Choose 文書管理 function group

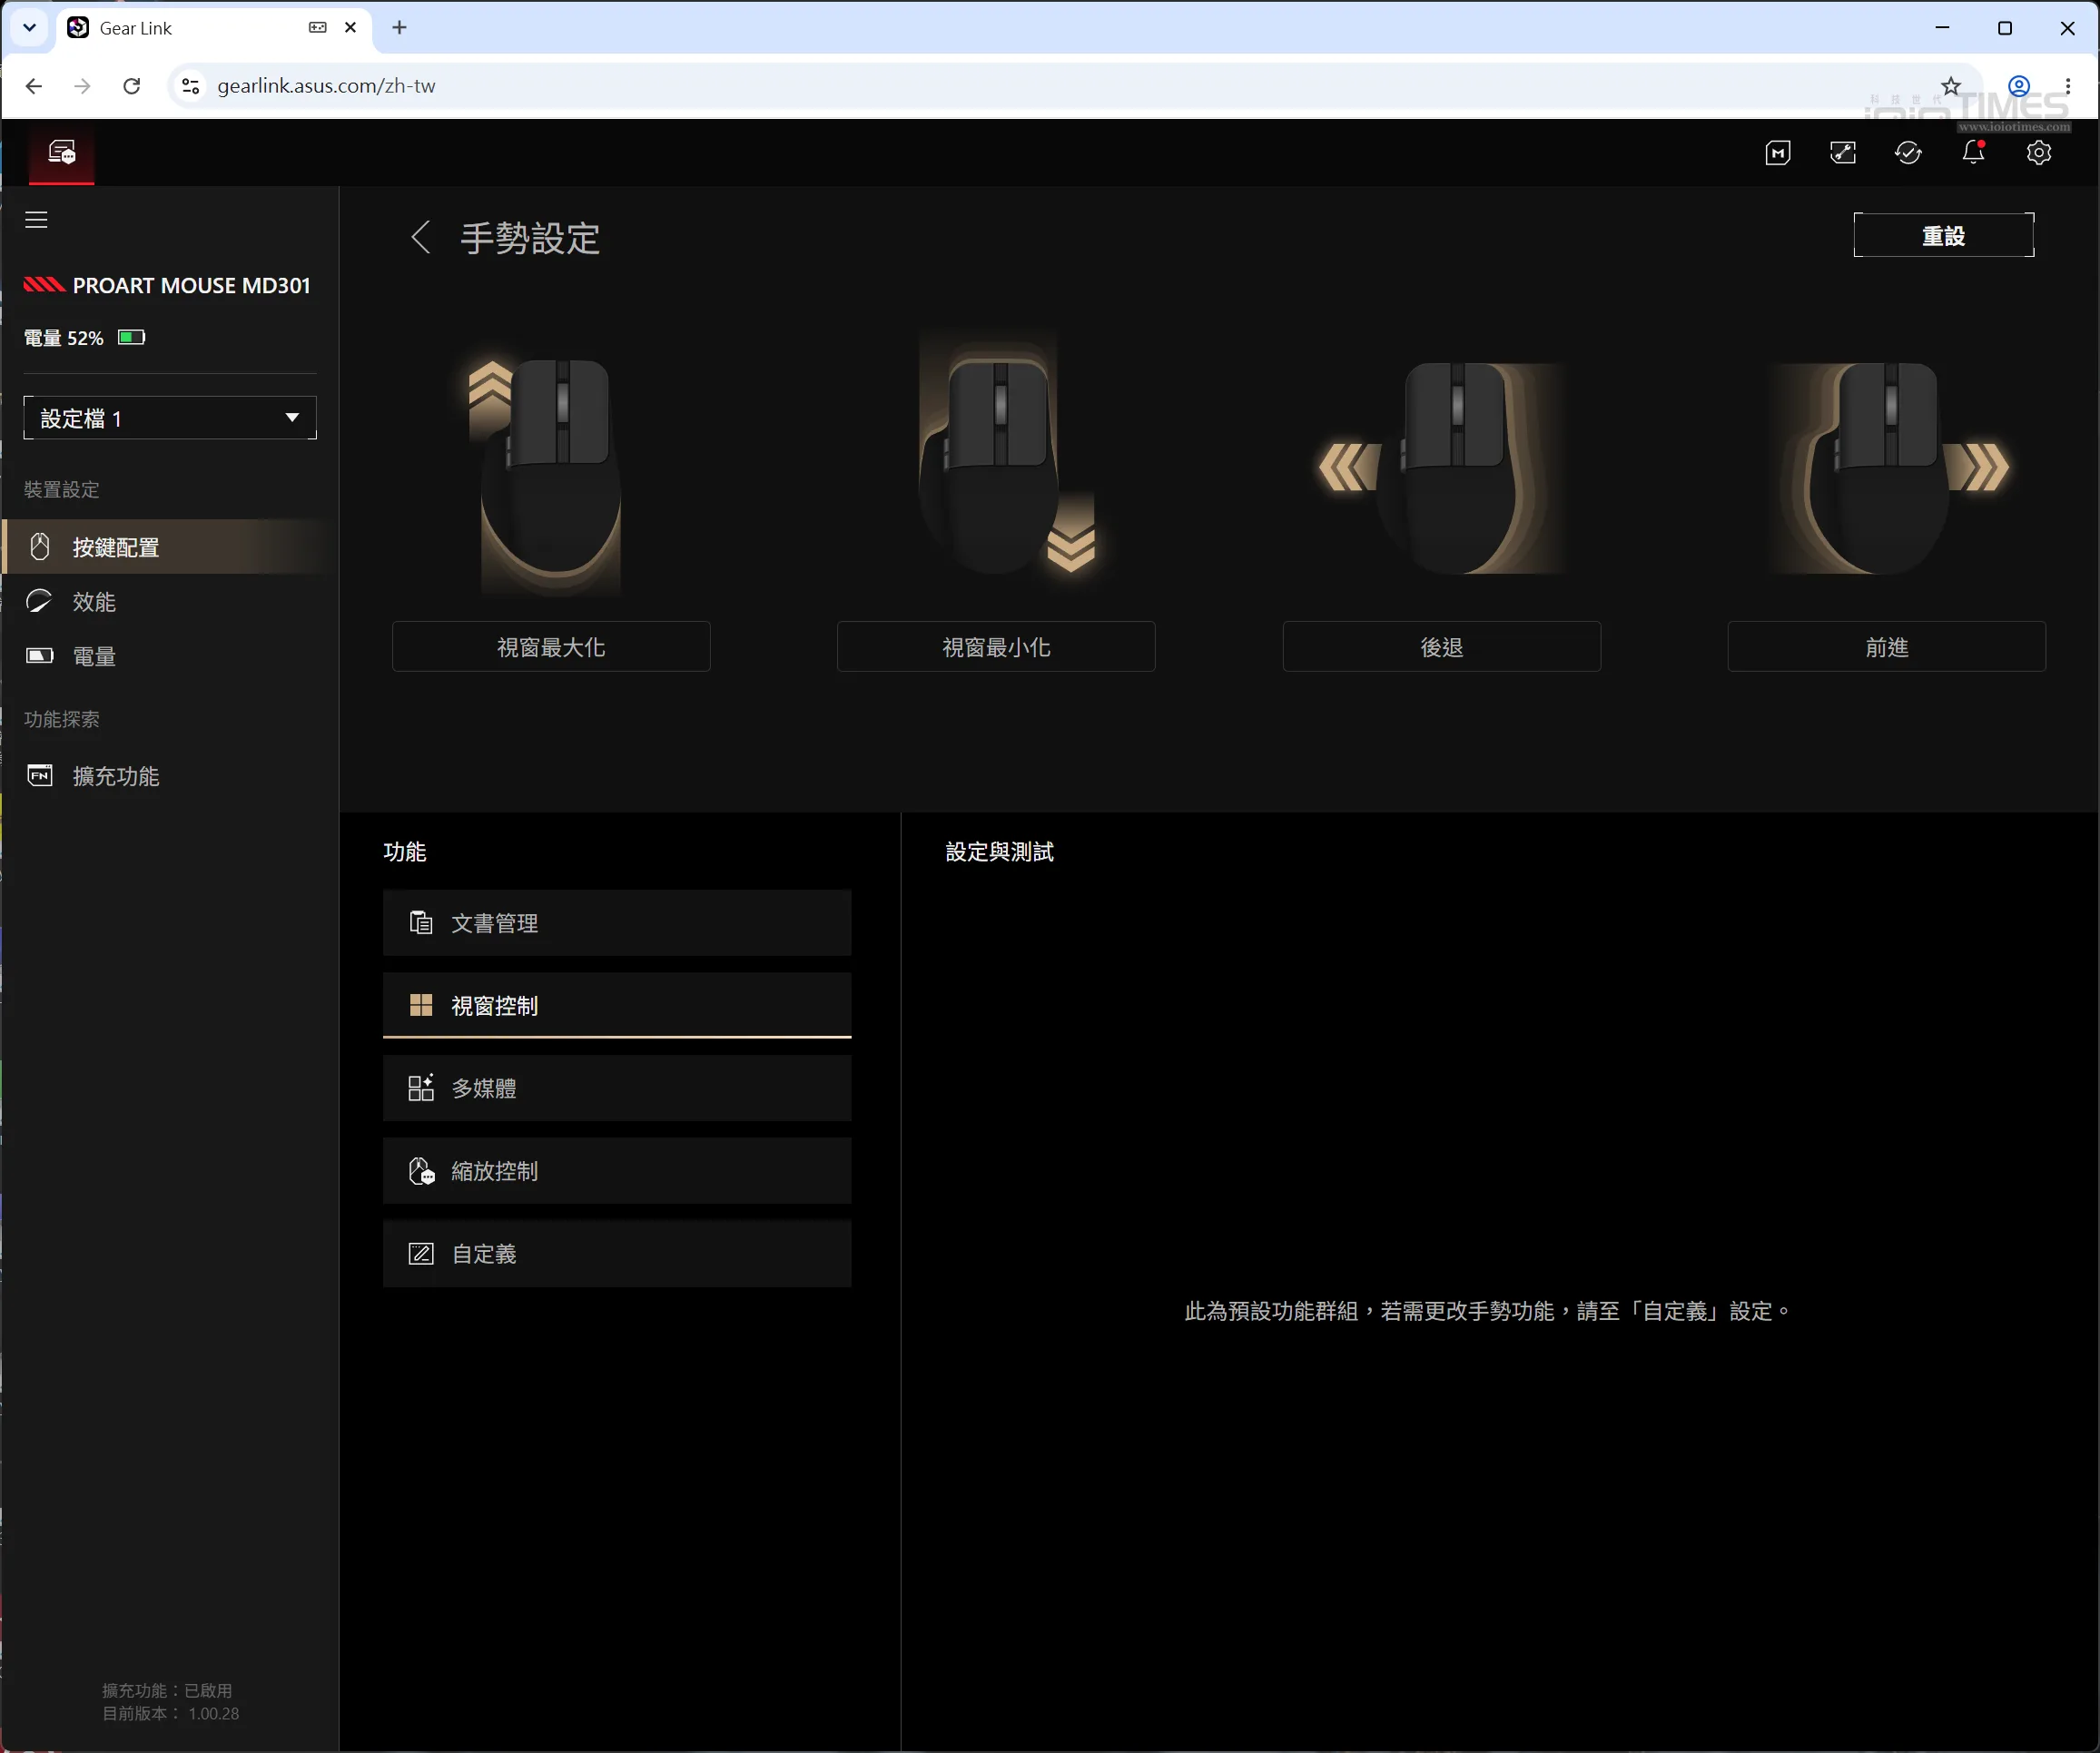coord(617,923)
